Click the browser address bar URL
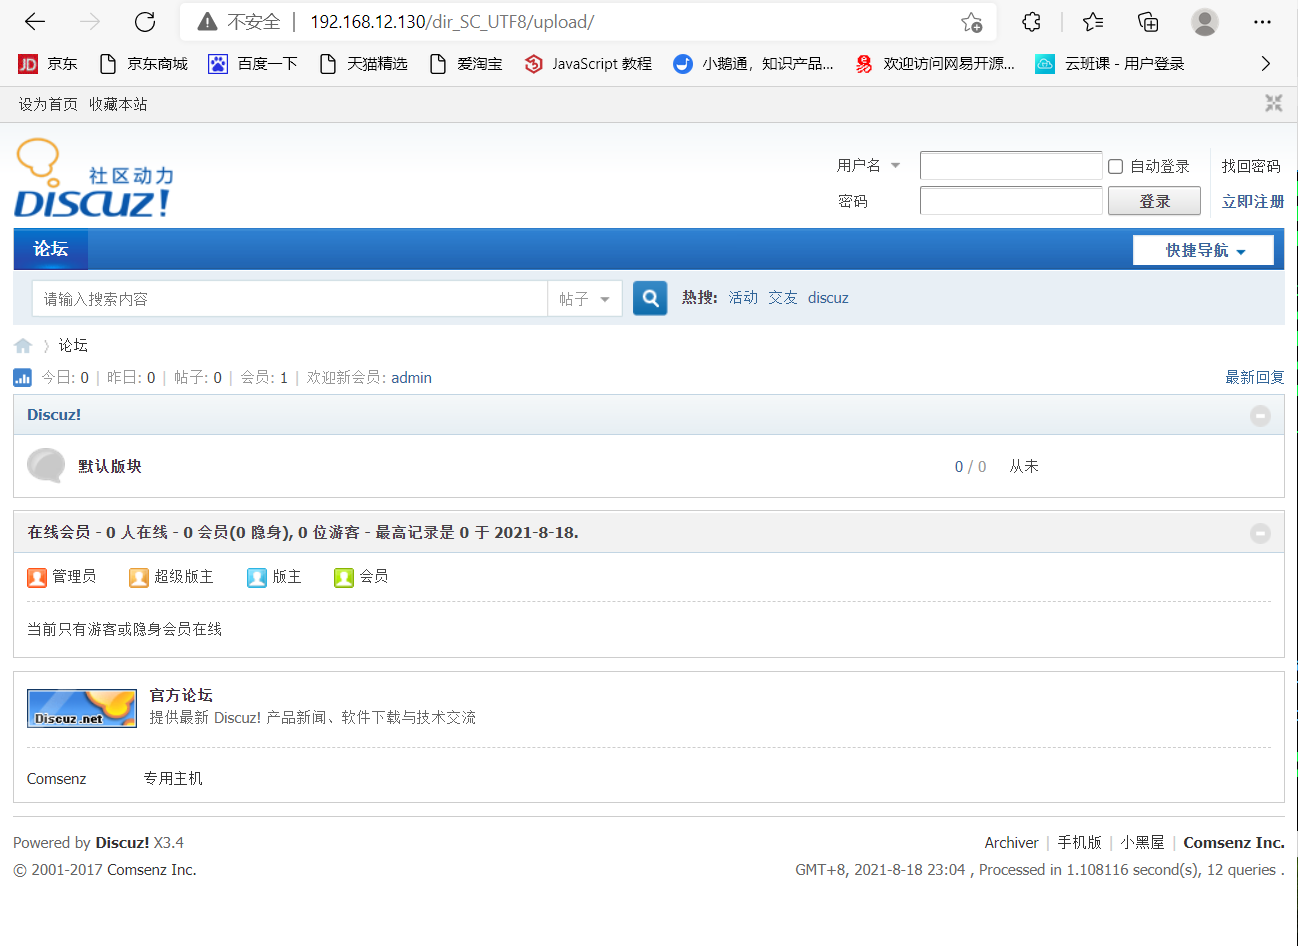The image size is (1298, 946). click(452, 22)
